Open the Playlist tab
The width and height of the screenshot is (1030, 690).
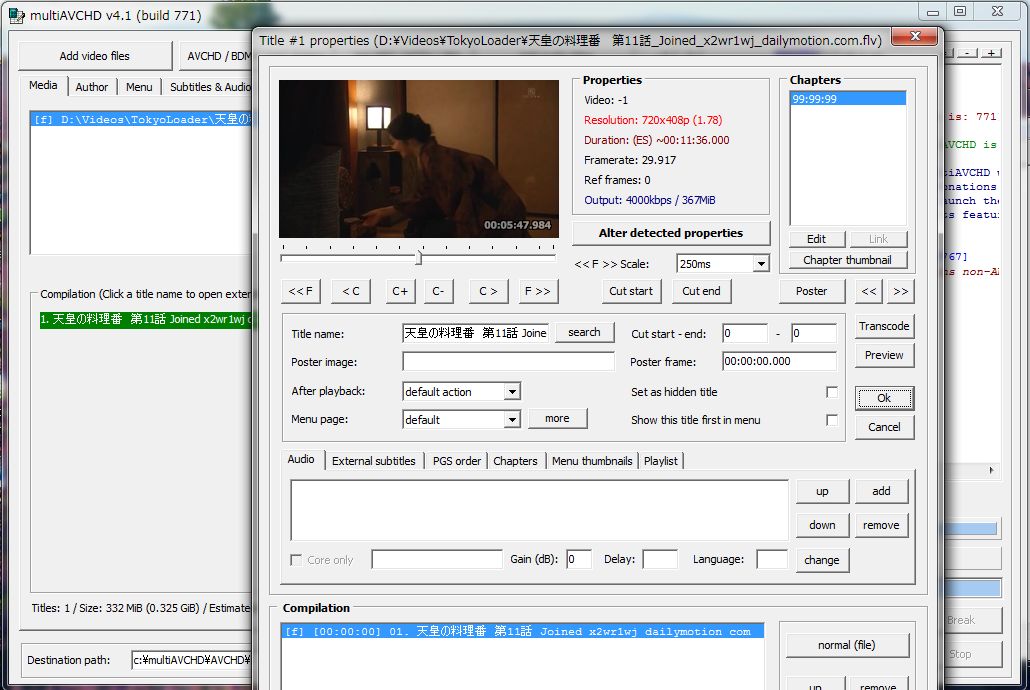coord(661,461)
